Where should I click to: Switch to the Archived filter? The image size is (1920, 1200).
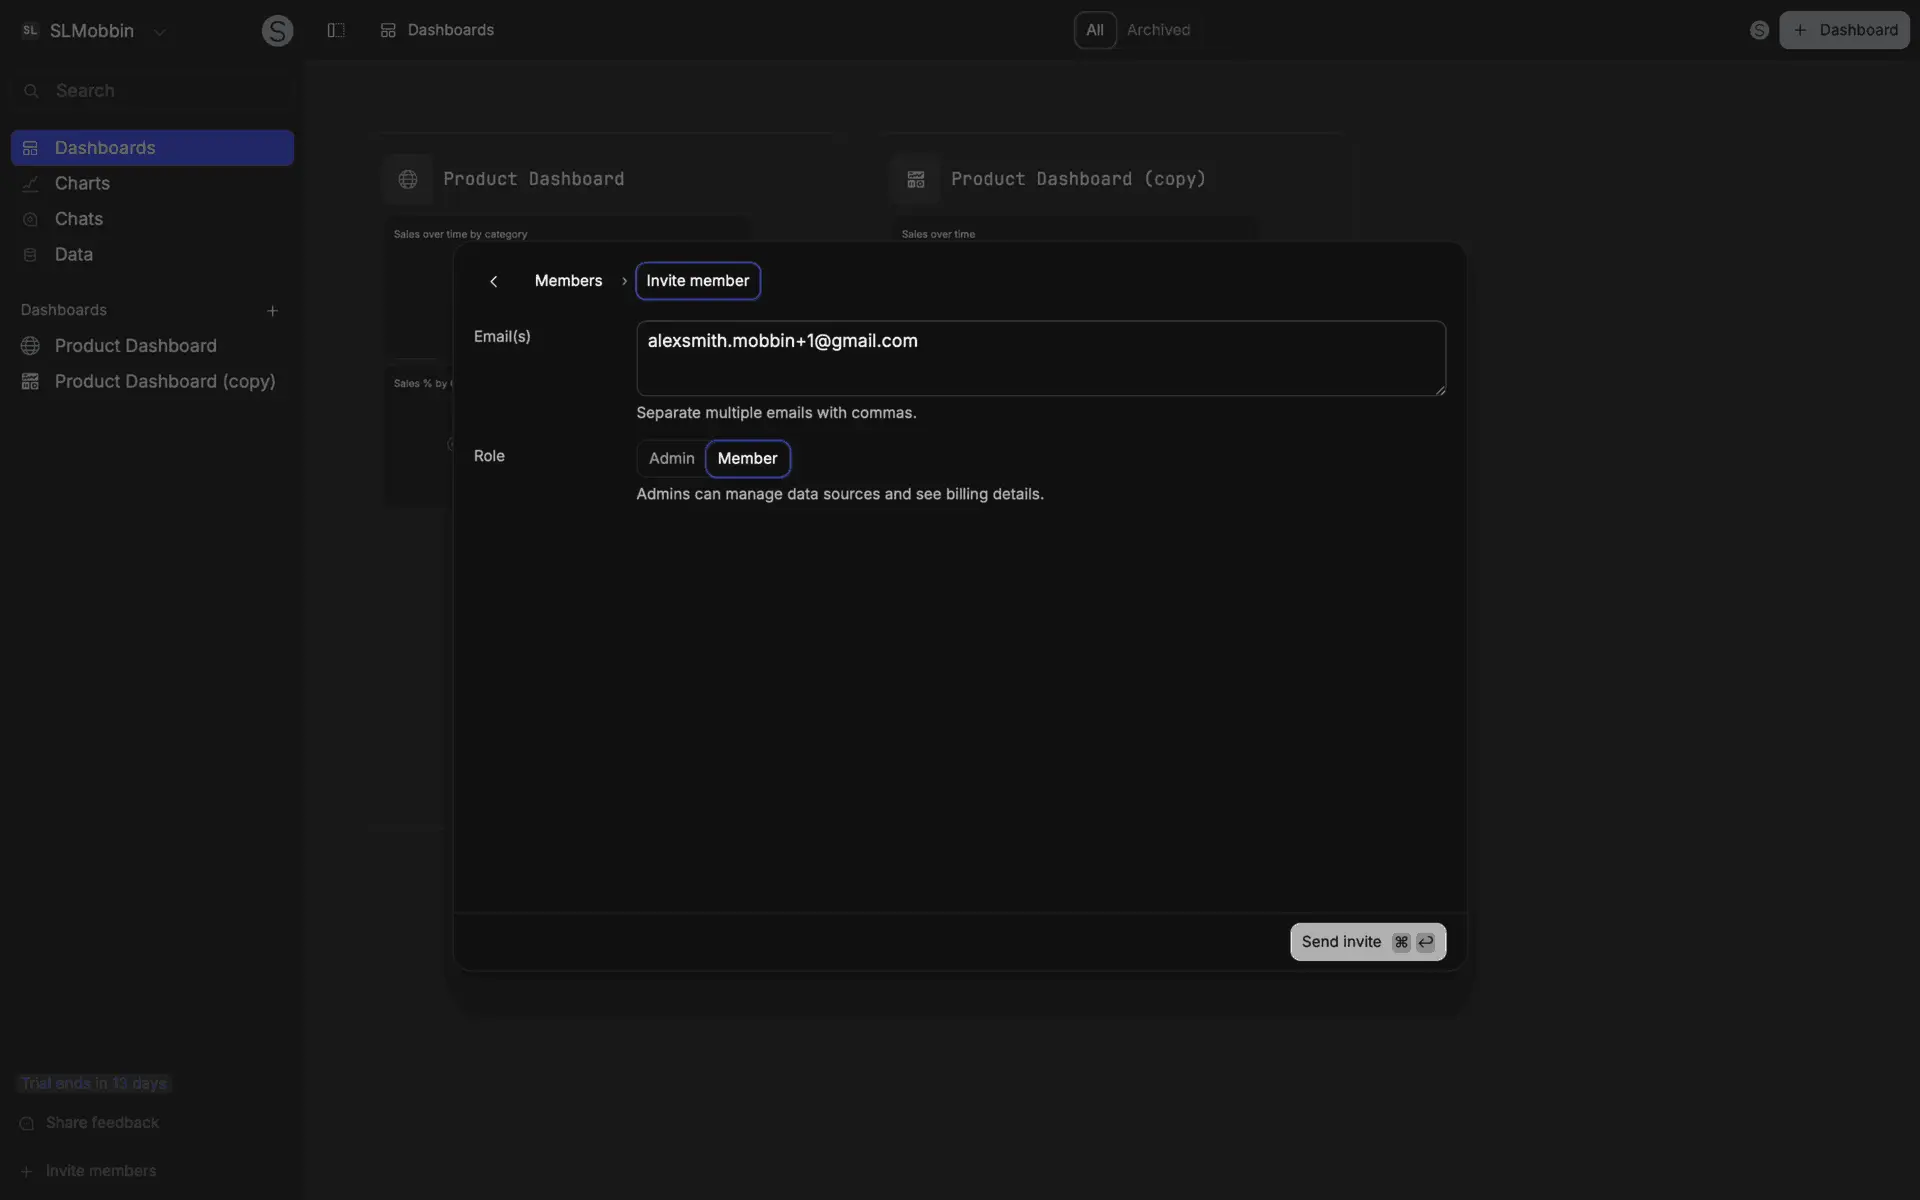click(x=1158, y=30)
